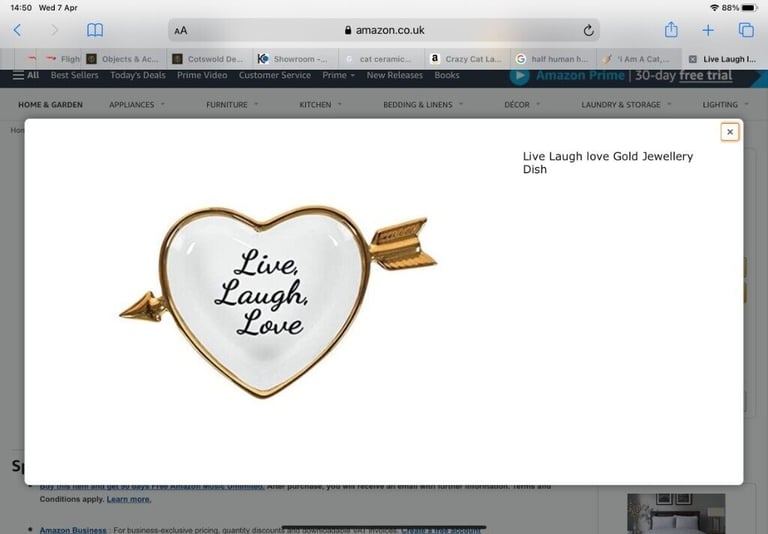Expand the Bedding & Linens dropdown
This screenshot has width=768, height=534.
423,105
